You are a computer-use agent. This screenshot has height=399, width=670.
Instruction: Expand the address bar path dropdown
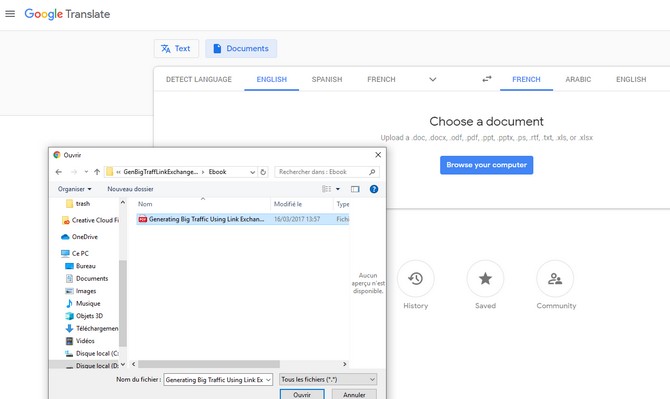pyautogui.click(x=253, y=172)
